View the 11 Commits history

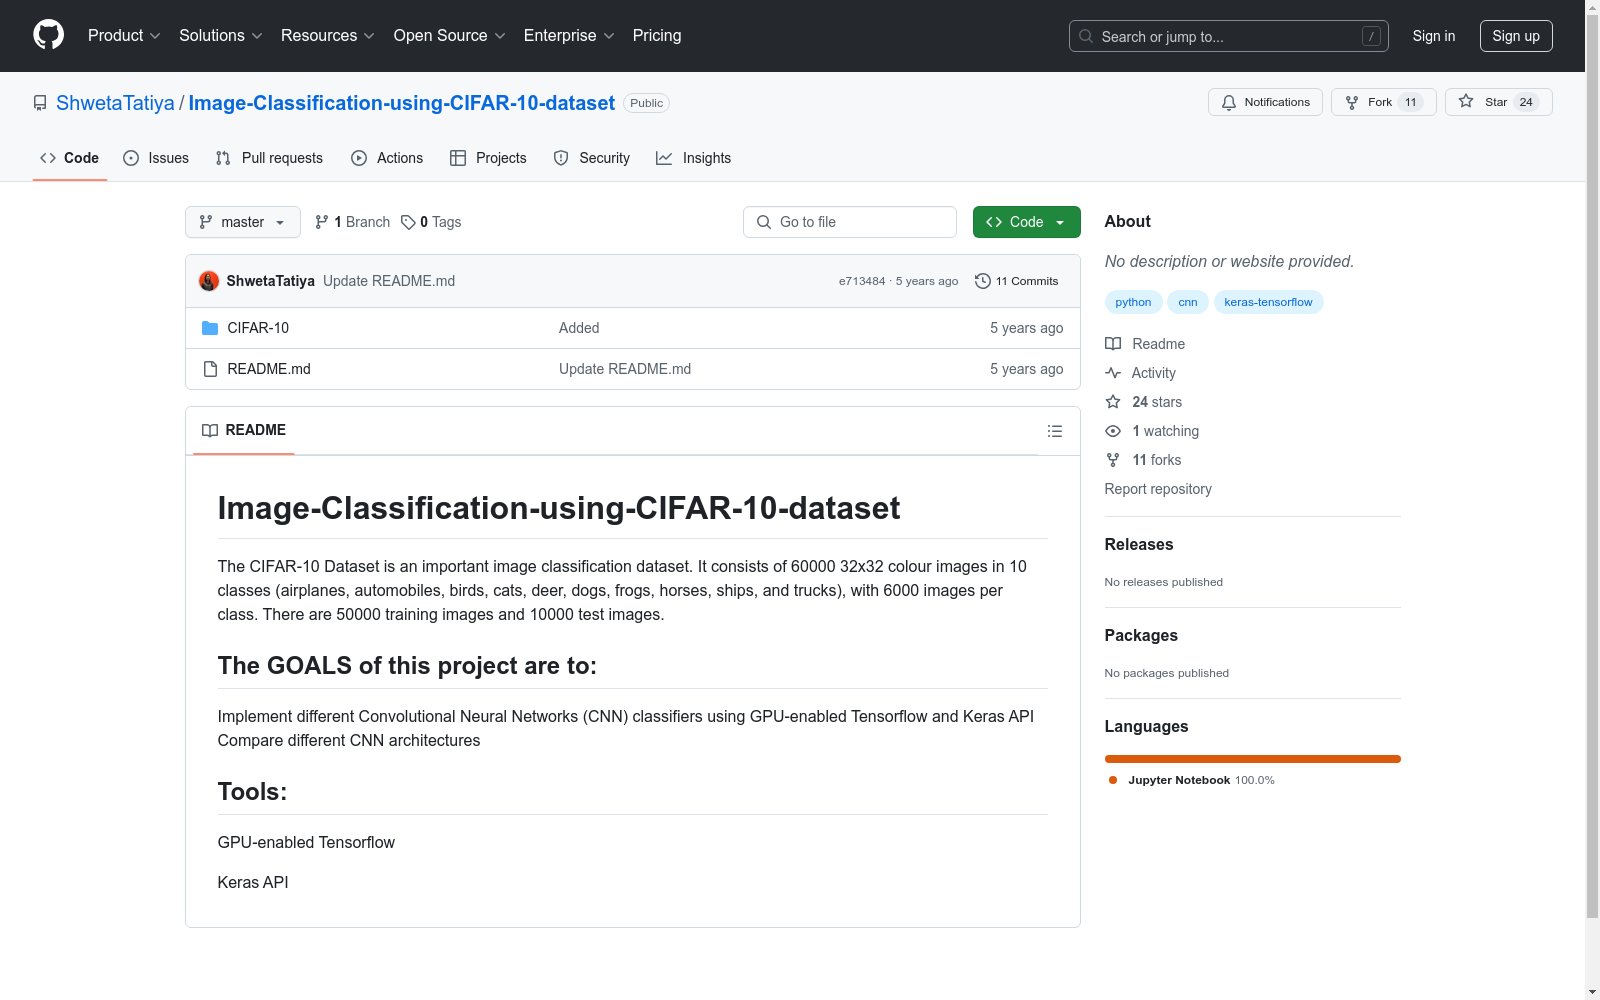point(1017,281)
